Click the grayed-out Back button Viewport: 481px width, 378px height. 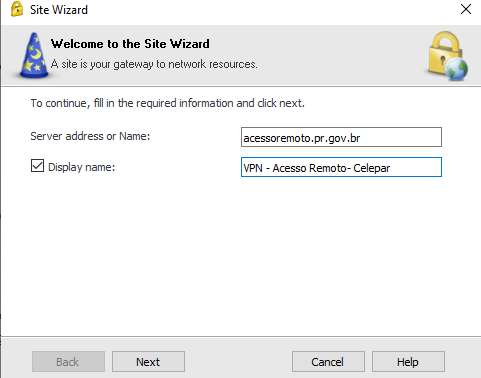point(68,362)
